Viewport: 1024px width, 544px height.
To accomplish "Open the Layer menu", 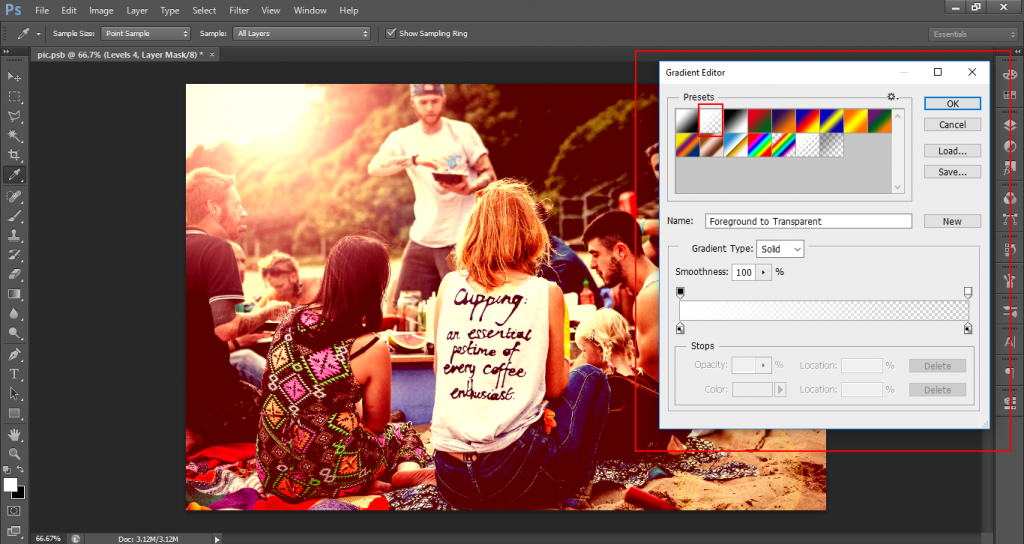I will (136, 10).
